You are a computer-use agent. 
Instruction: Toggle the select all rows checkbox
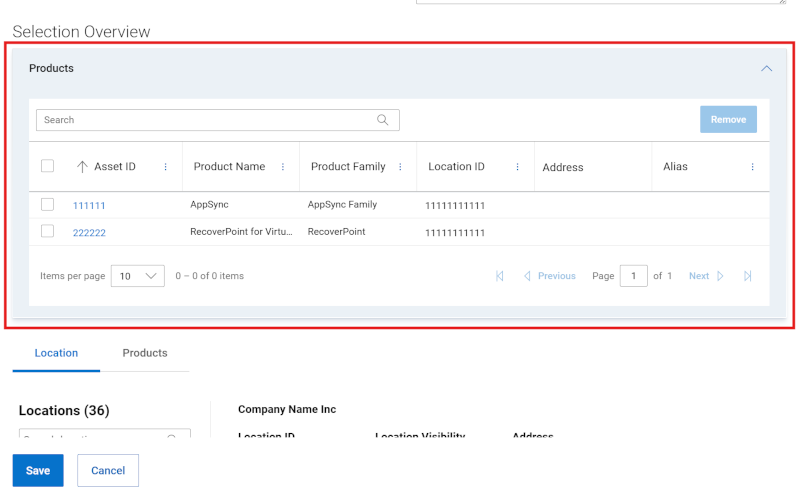point(48,166)
